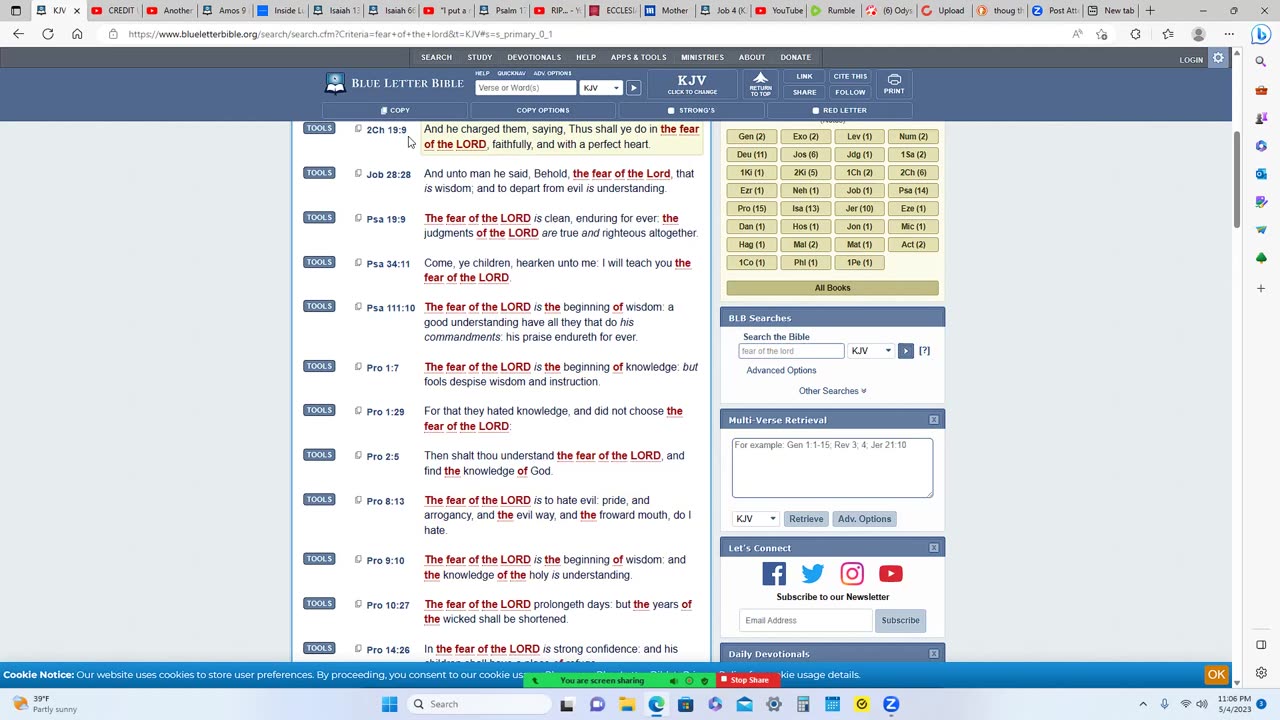
Task: Click the browser refresh icon
Action: coord(47,34)
